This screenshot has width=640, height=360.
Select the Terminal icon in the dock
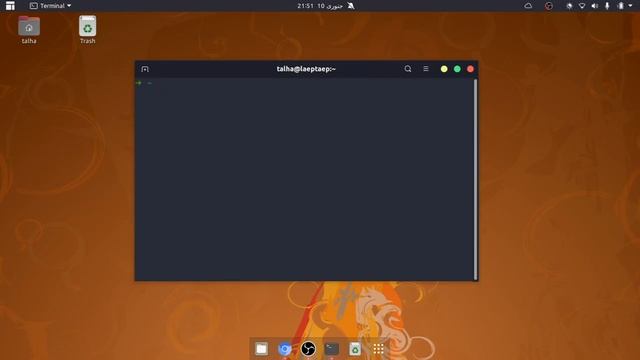coord(331,349)
